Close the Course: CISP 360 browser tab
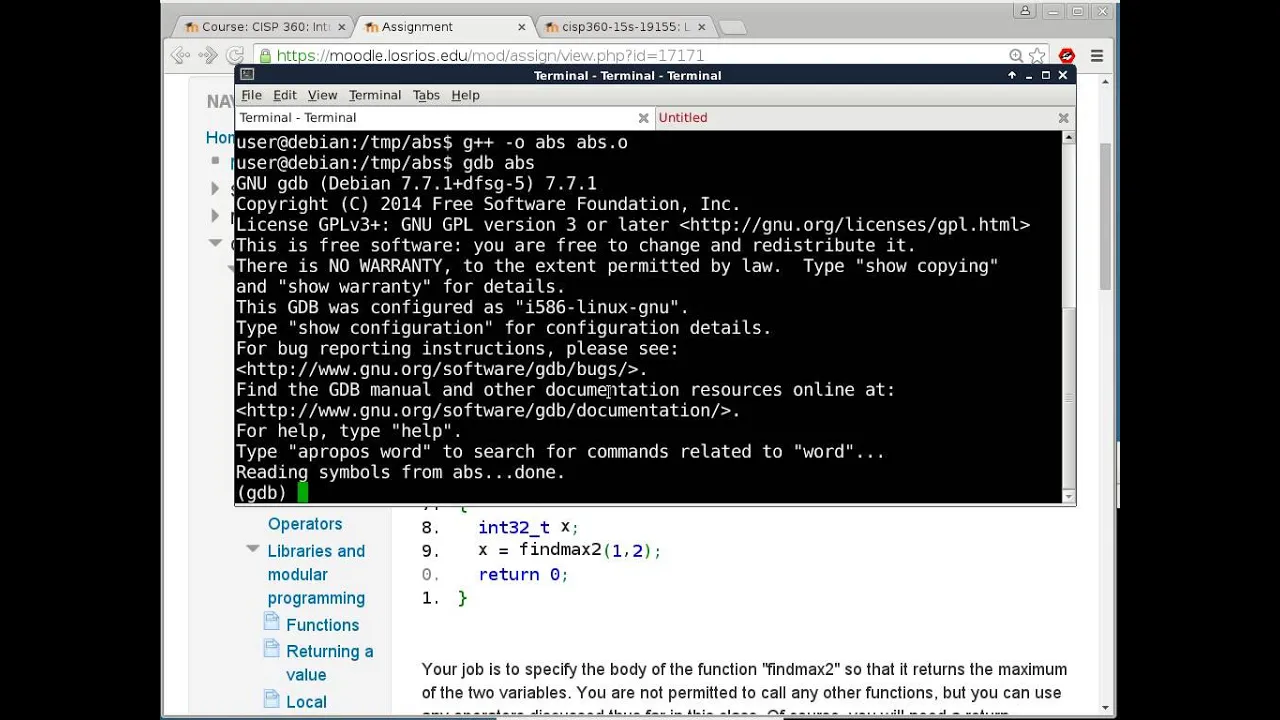Screen dimensions: 1280x720 [x=342, y=27]
